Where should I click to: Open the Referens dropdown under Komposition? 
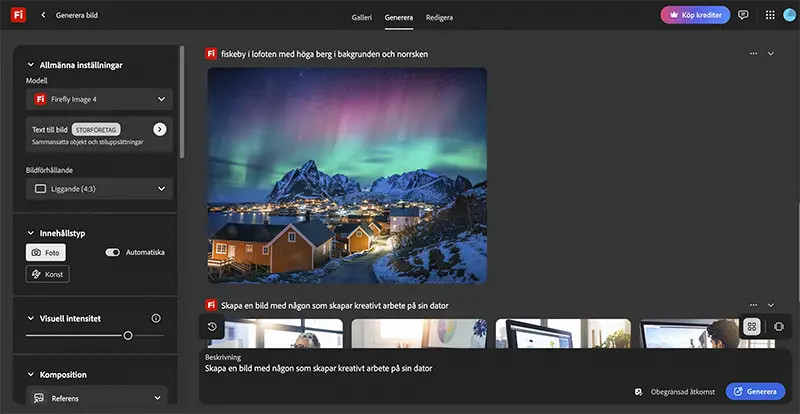[97, 398]
